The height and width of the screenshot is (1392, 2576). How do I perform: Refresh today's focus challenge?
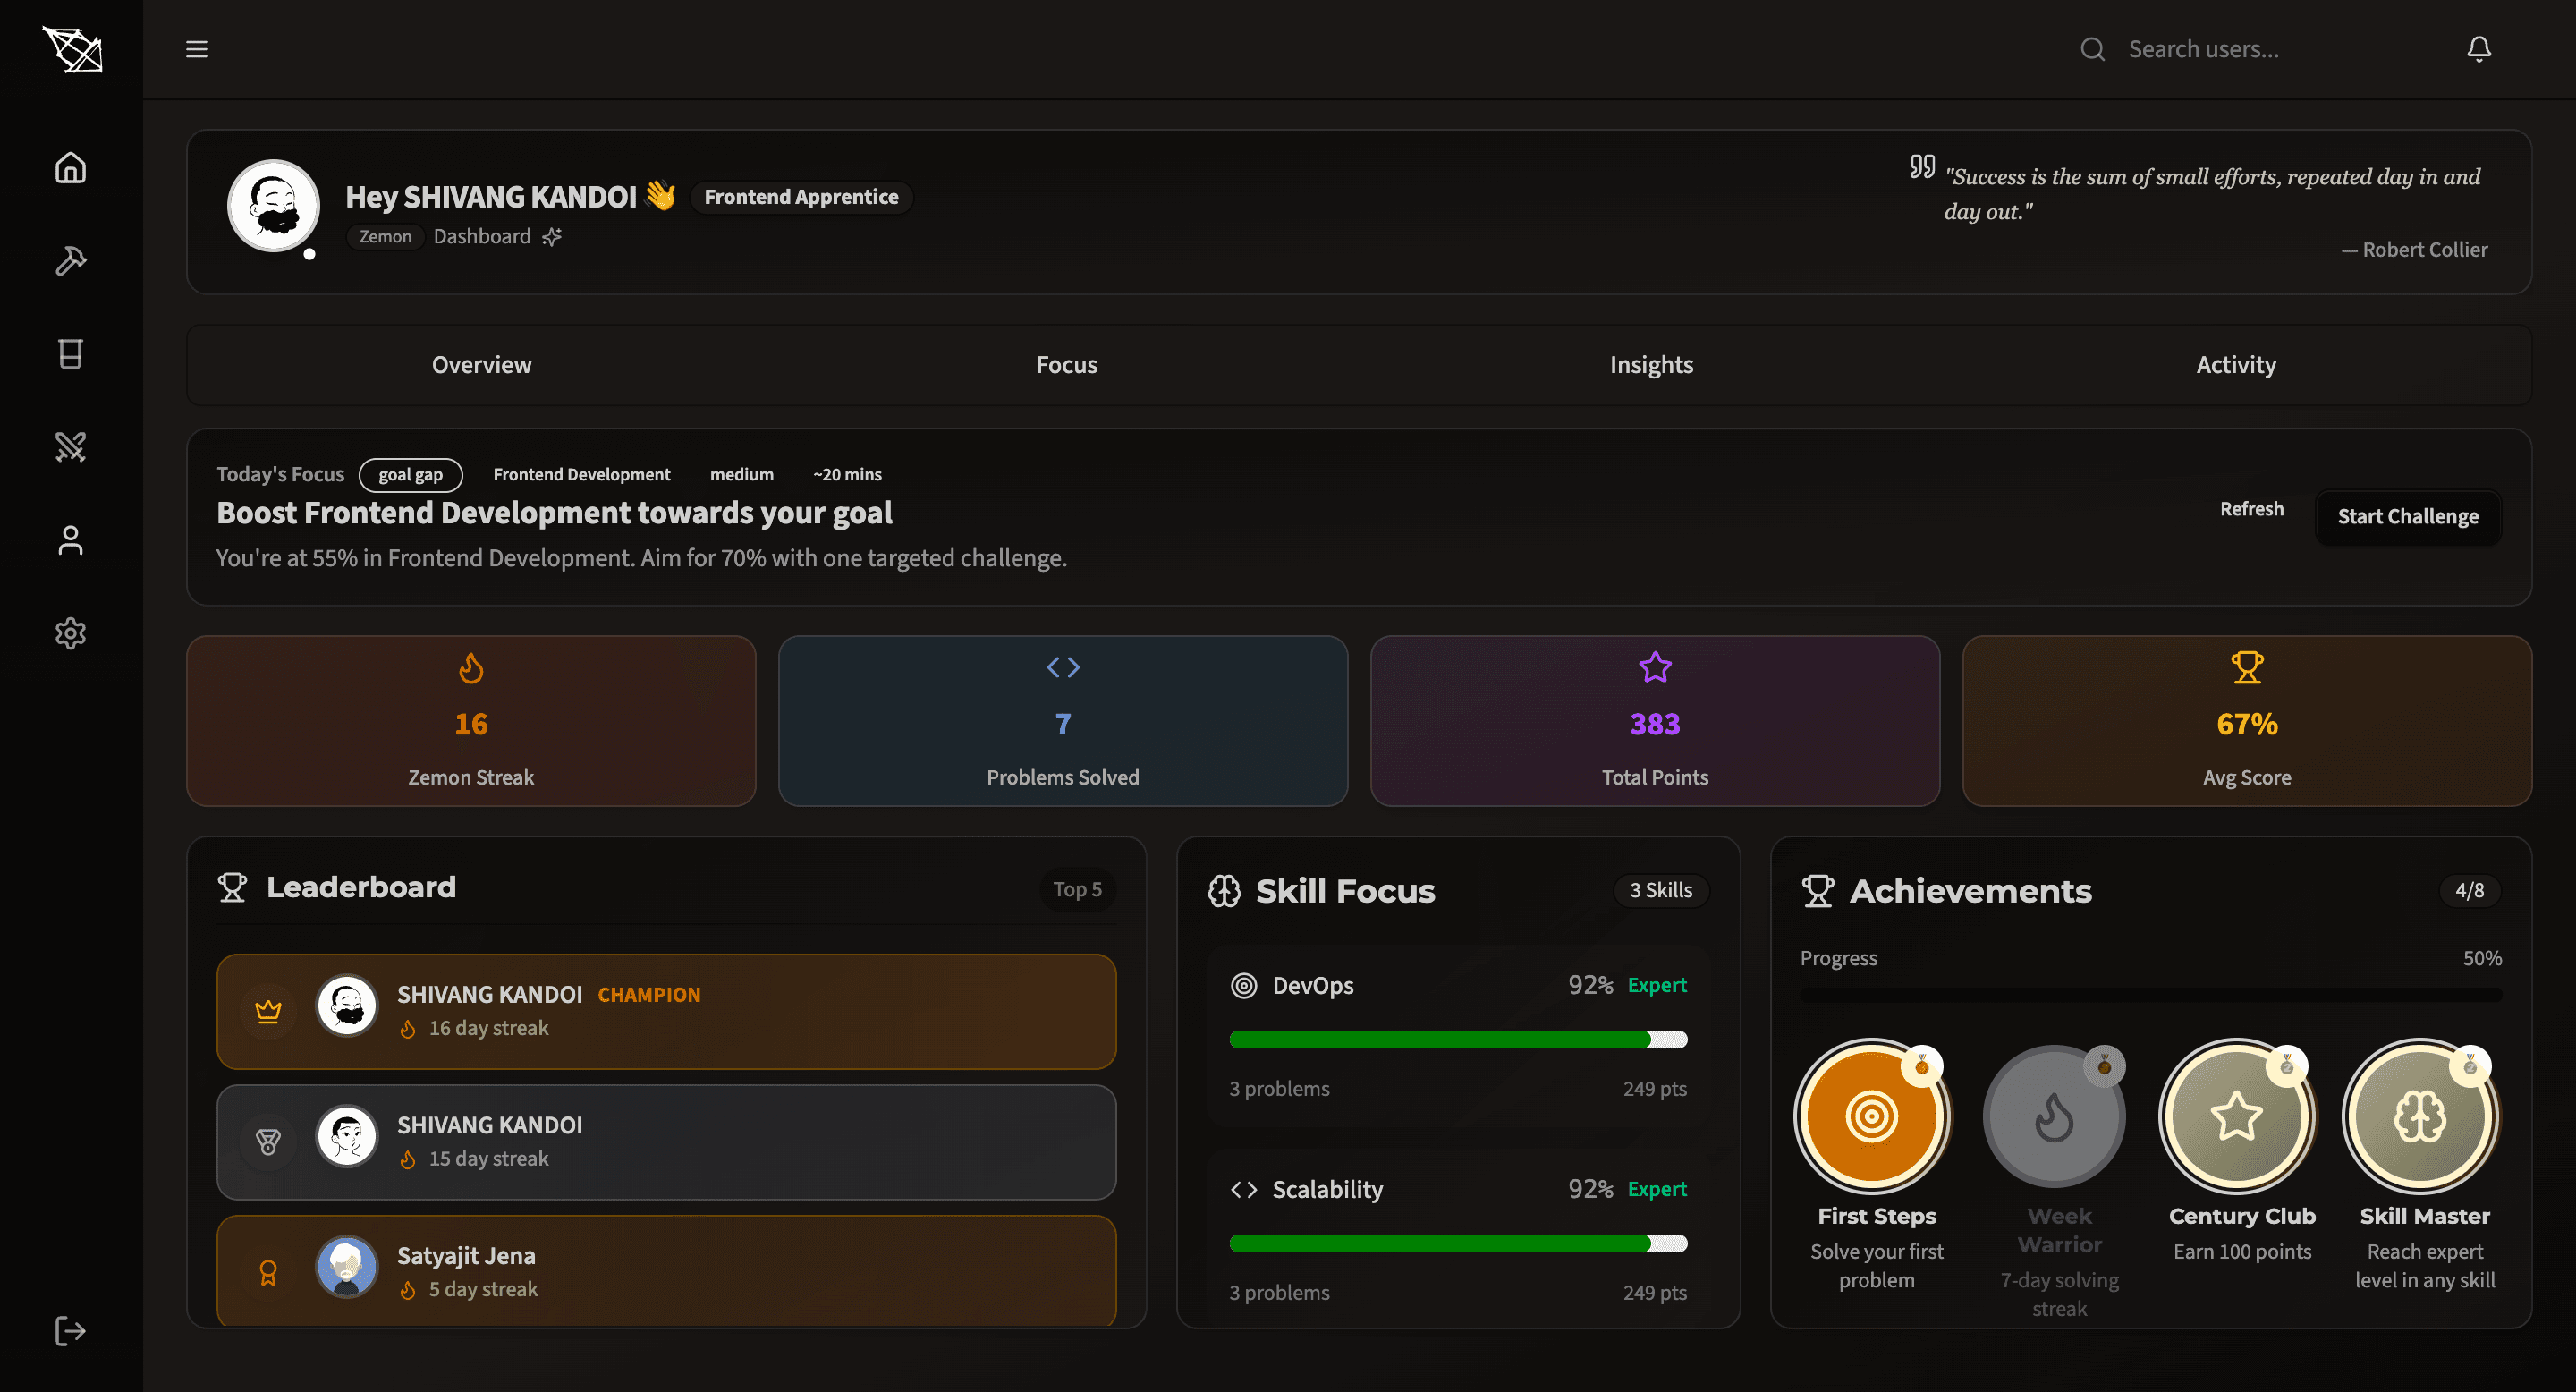[2251, 509]
